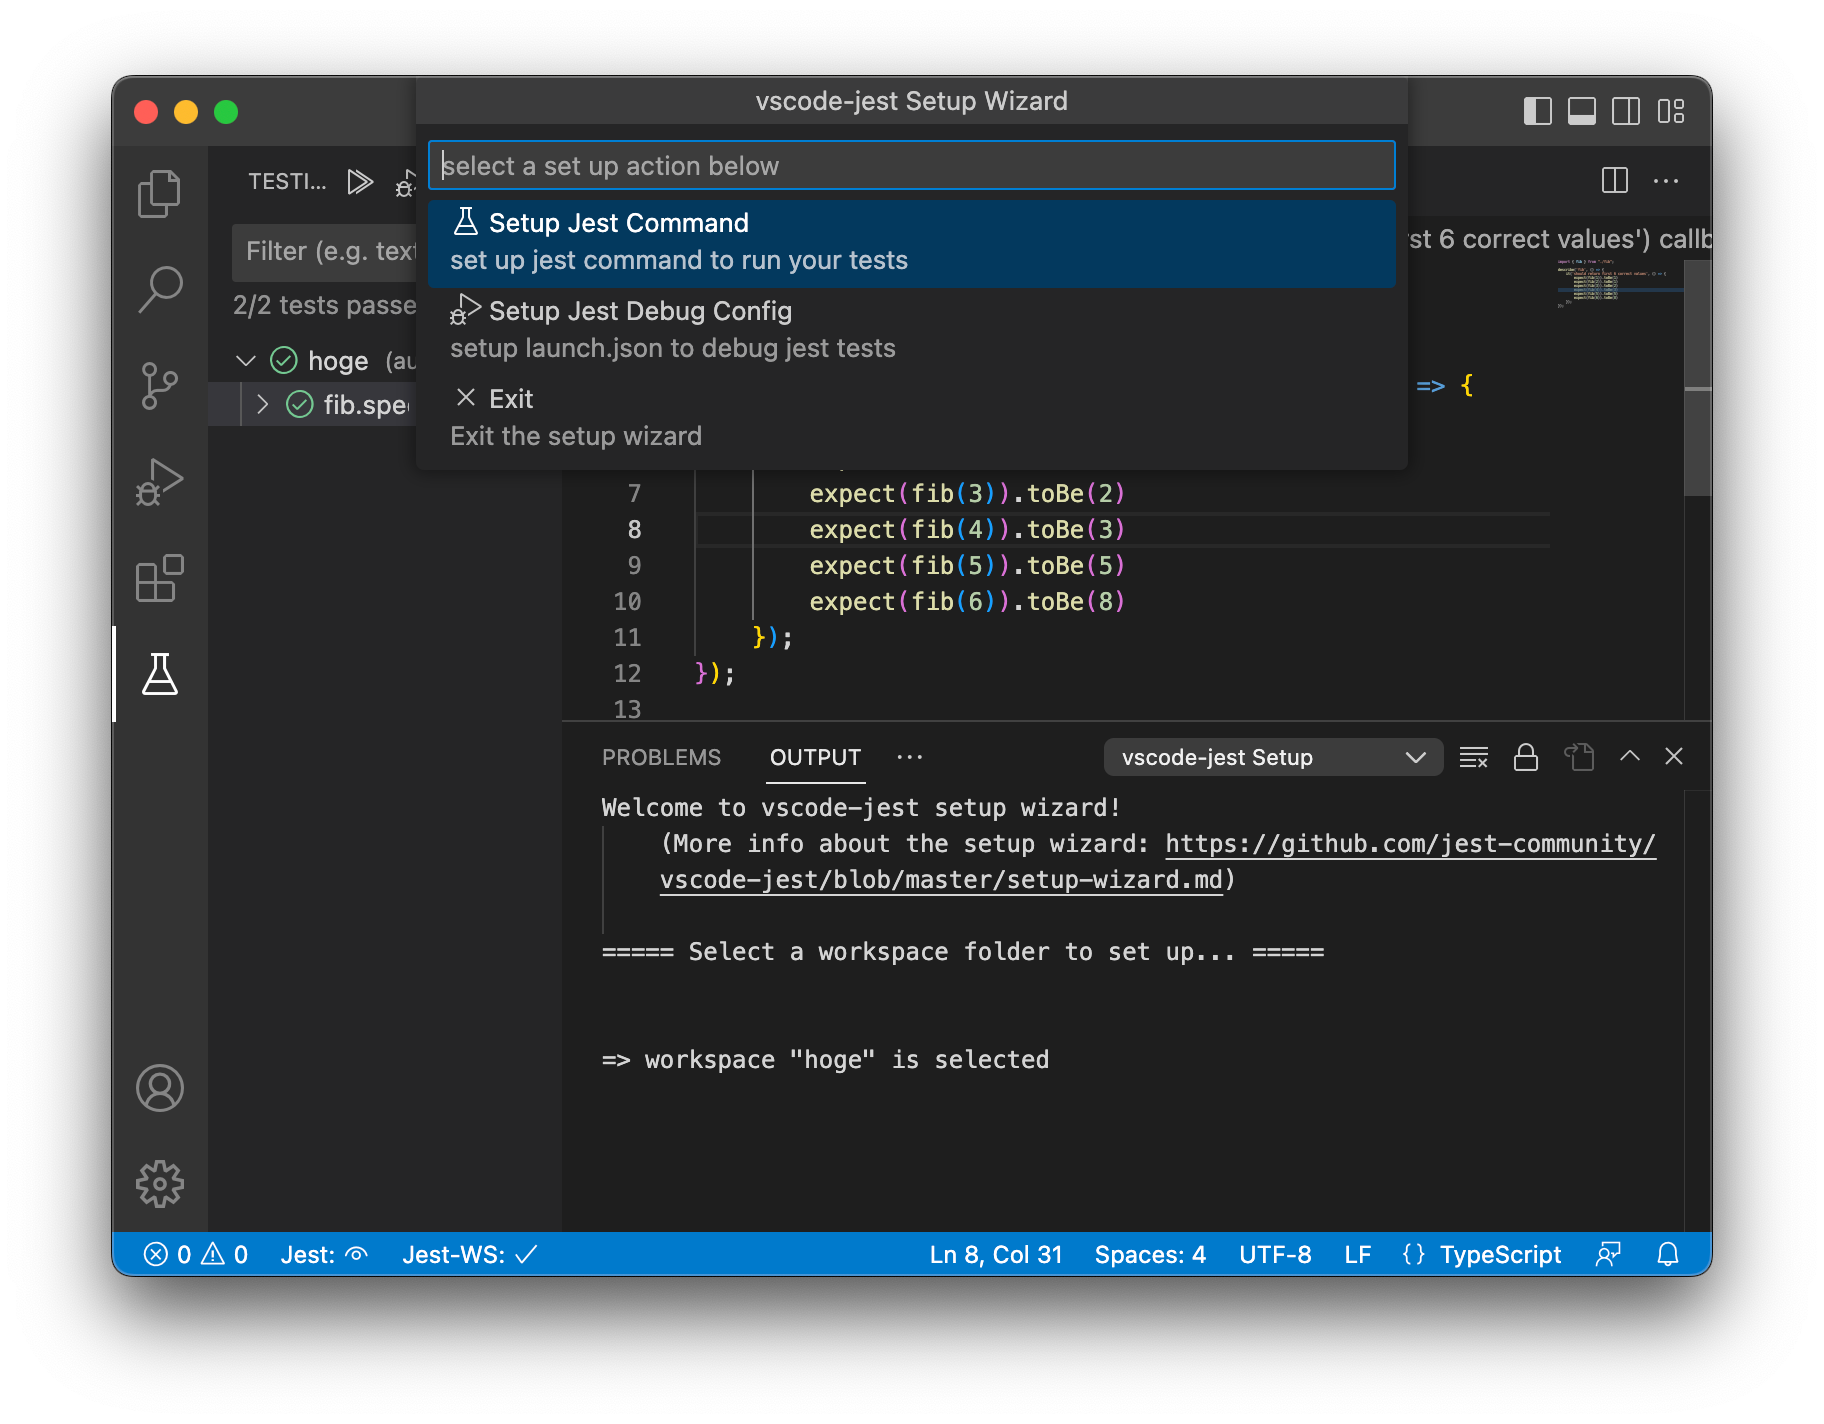Change the Spaces: 4 indentation setting

point(1150,1254)
